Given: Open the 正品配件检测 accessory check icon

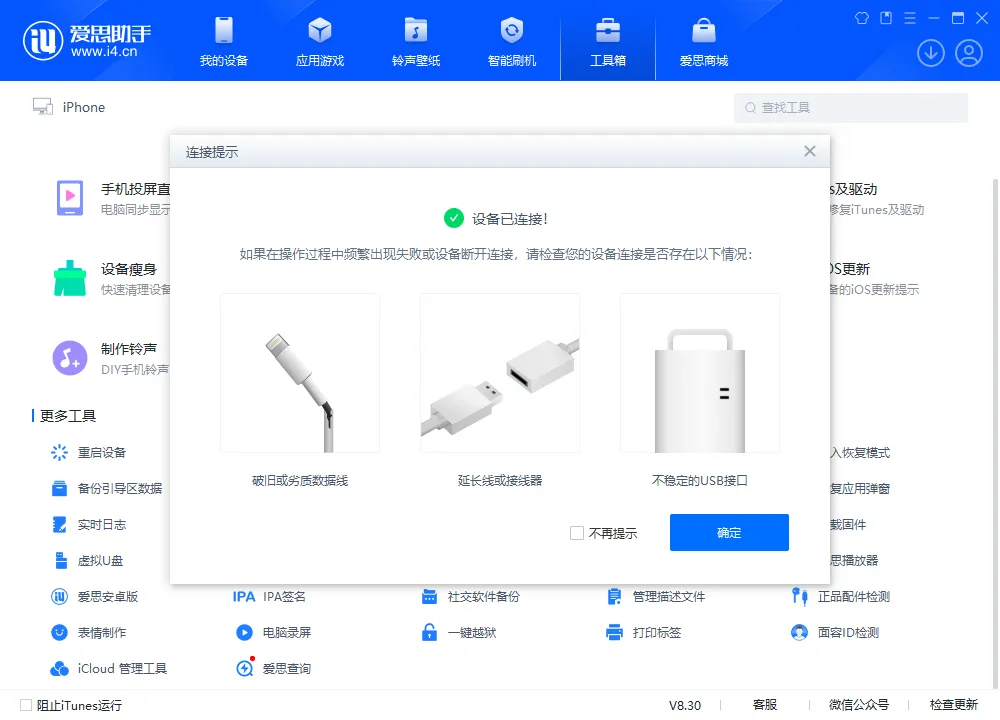Looking at the screenshot, I should click(x=799, y=597).
